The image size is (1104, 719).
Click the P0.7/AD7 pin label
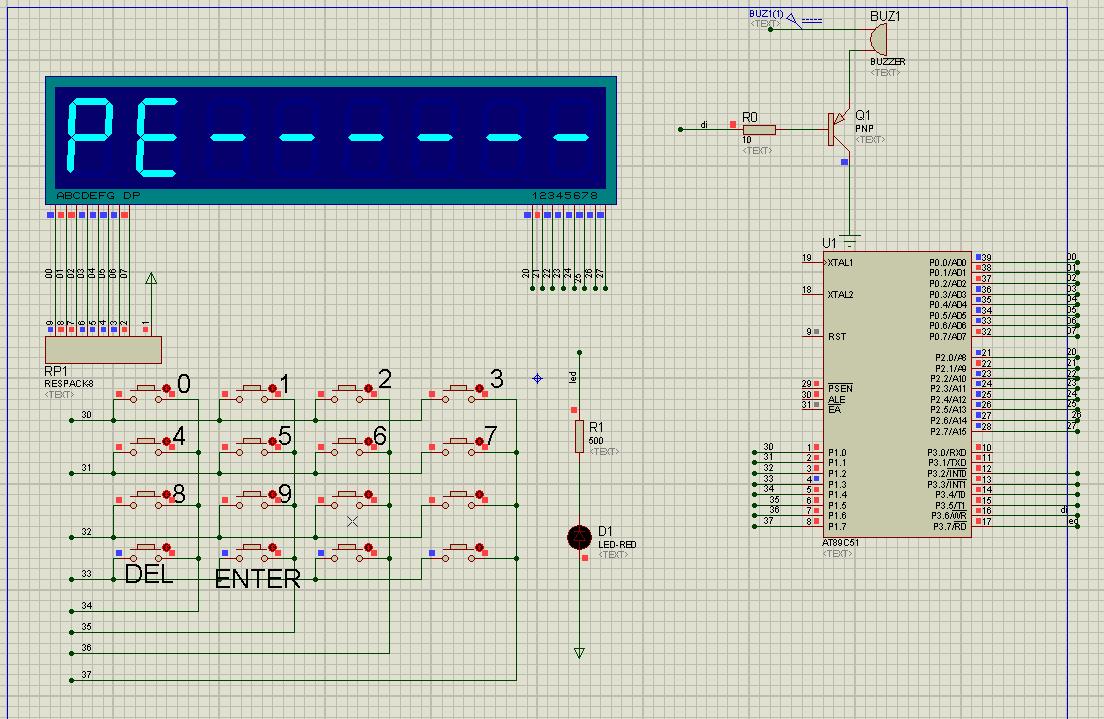pos(948,337)
